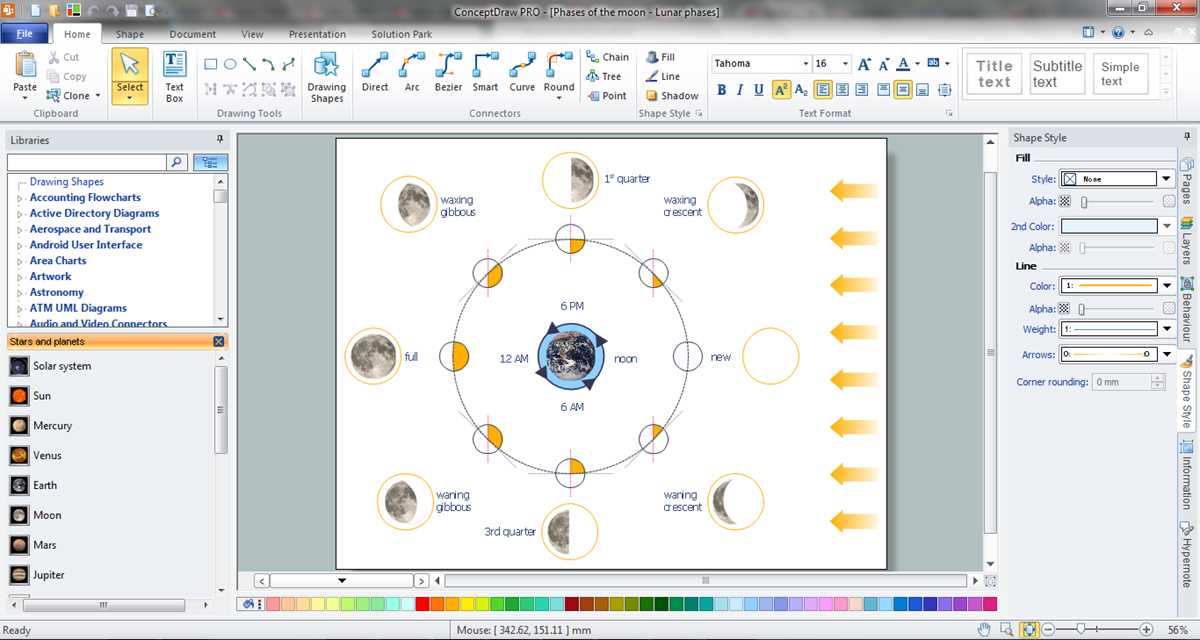Apply the Subtitle text style
1200x640 pixels.
(x=1058, y=74)
